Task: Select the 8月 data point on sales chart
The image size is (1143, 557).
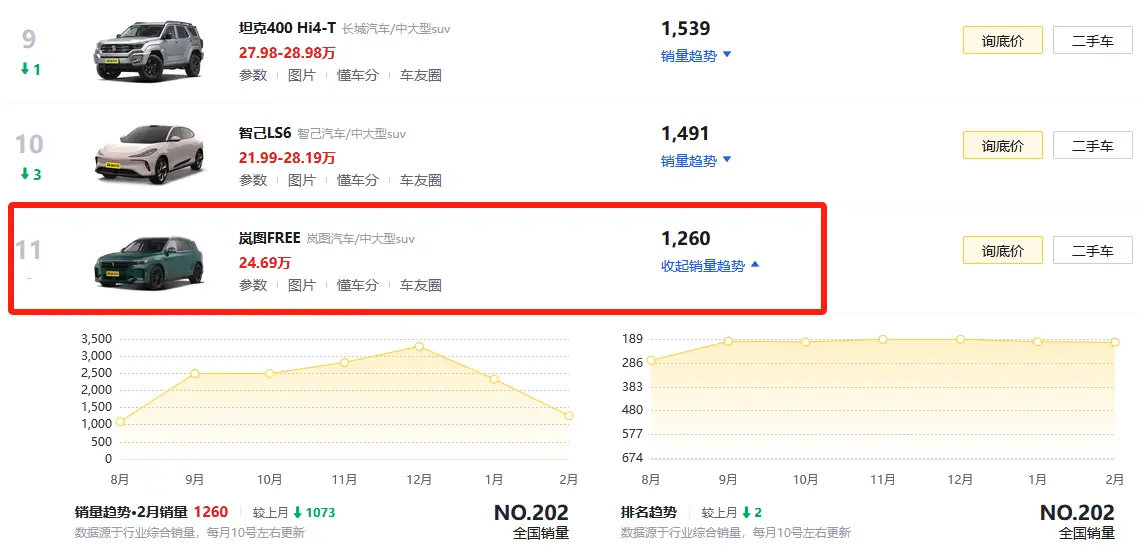Action: (x=120, y=421)
